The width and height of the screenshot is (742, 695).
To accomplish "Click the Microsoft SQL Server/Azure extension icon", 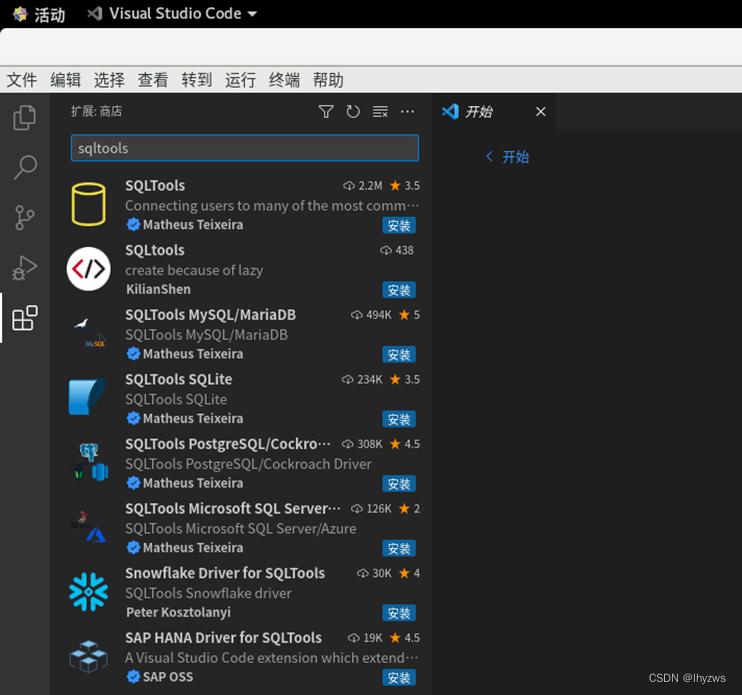I will 88,526.
